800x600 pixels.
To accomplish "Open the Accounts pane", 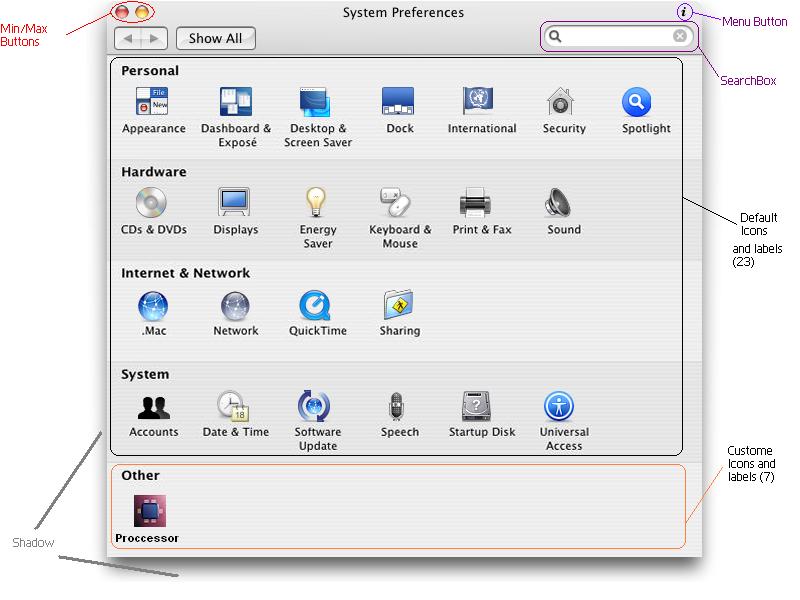I will pos(153,414).
